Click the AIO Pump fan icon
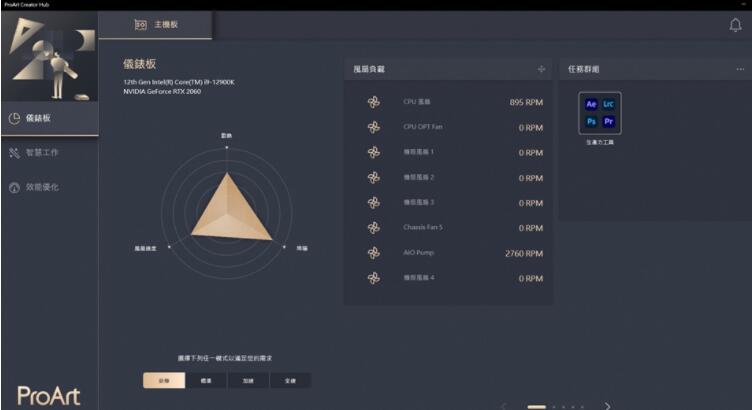 373,253
